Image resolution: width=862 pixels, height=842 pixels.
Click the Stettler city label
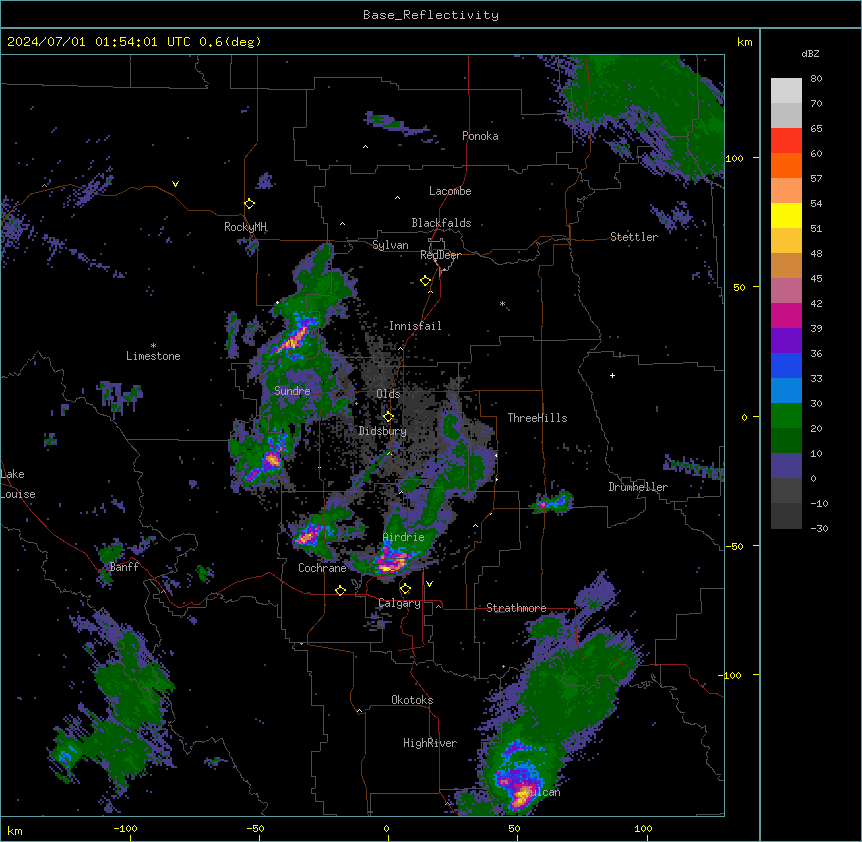[634, 237]
